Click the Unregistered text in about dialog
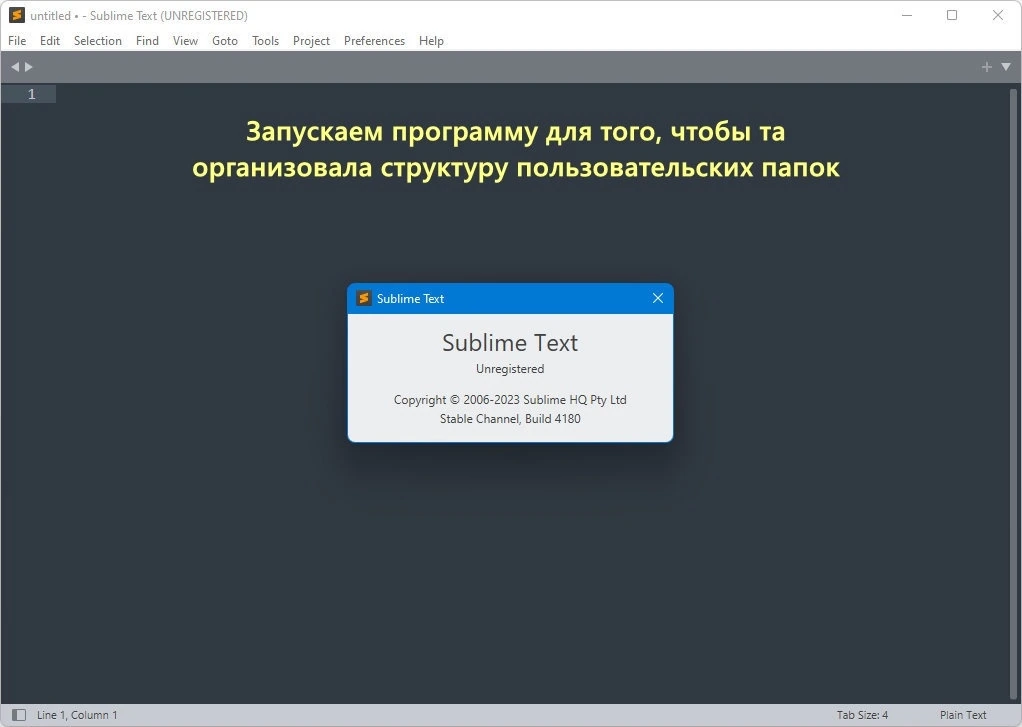1022x727 pixels. 510,368
